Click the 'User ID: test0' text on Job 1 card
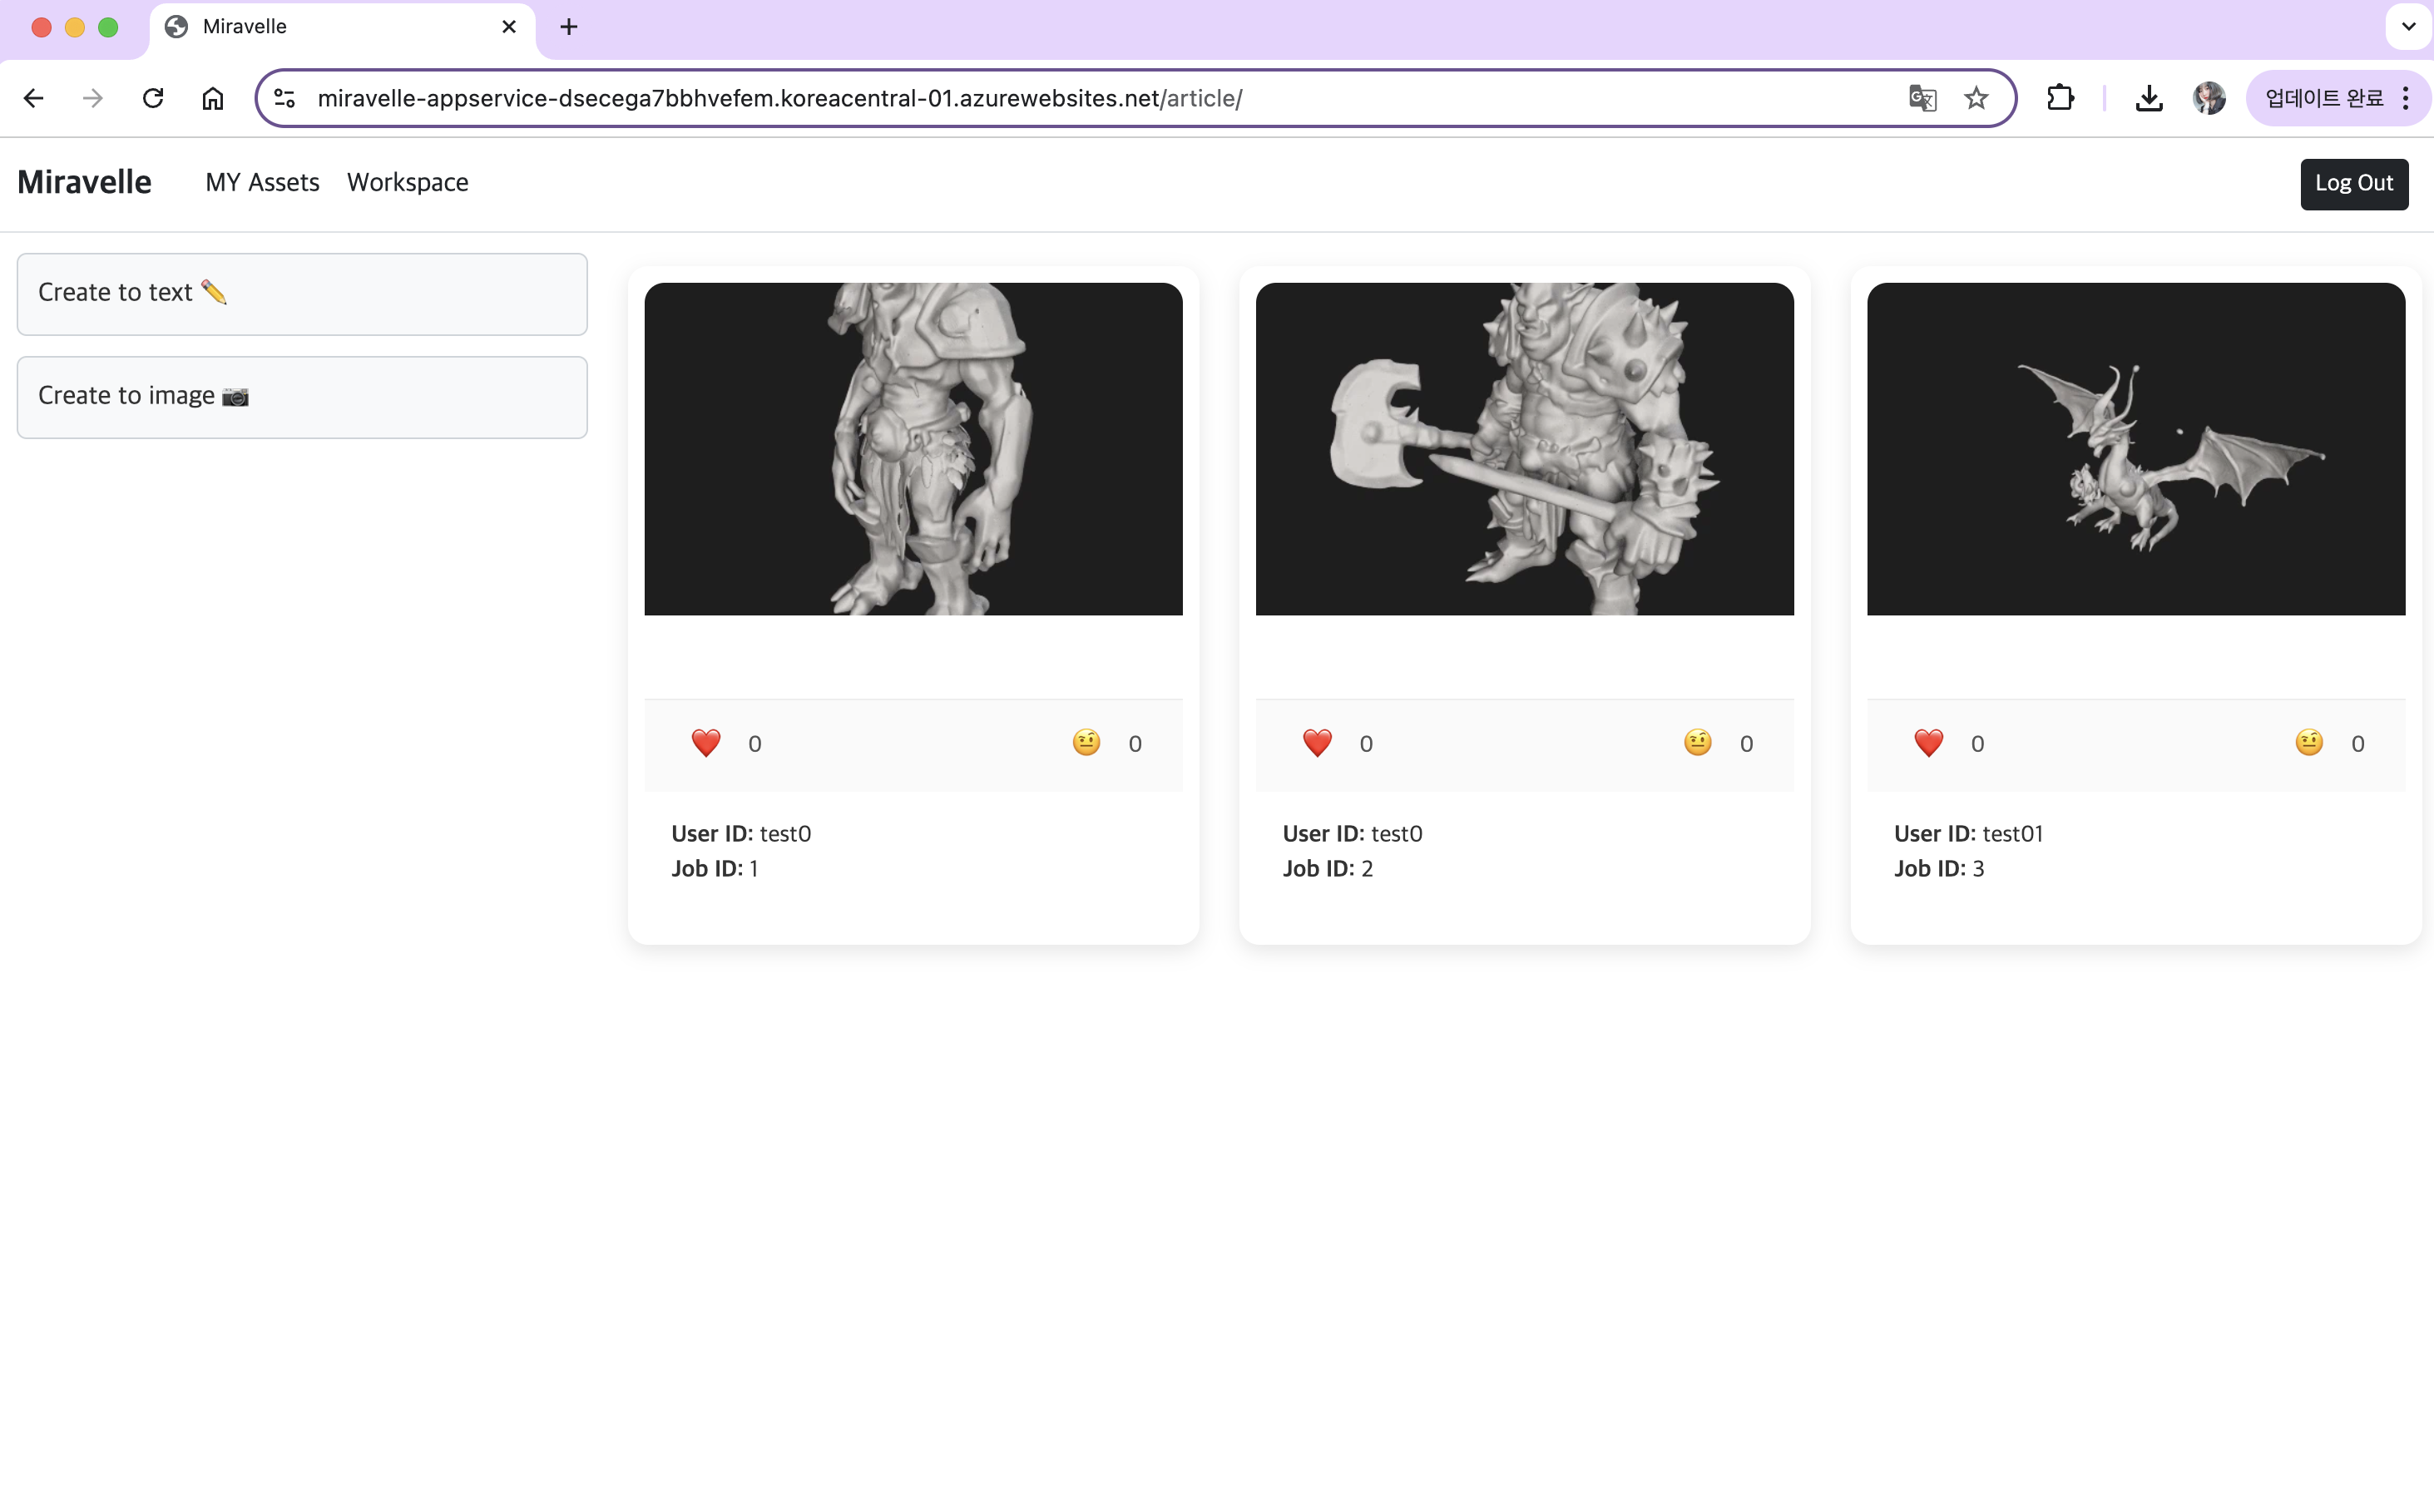 741,833
